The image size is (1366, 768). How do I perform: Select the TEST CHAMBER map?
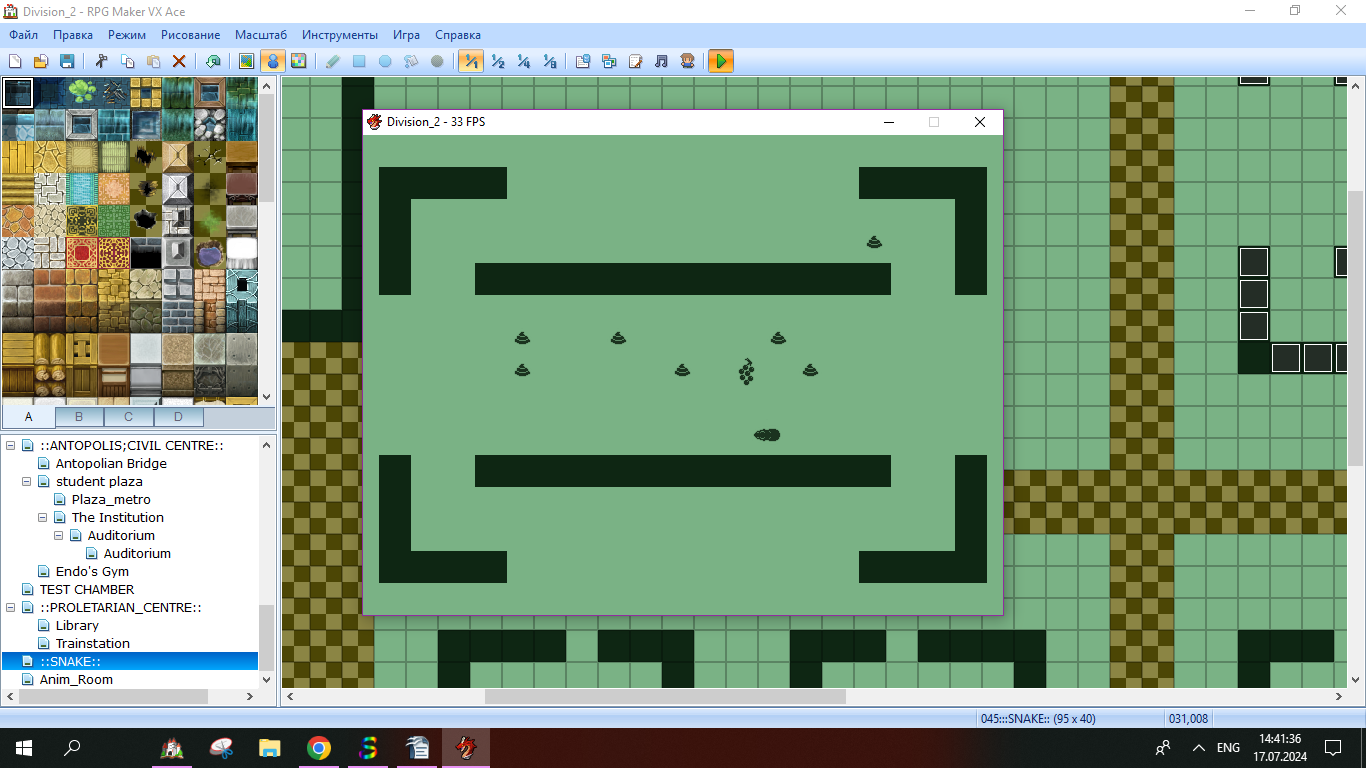86,590
